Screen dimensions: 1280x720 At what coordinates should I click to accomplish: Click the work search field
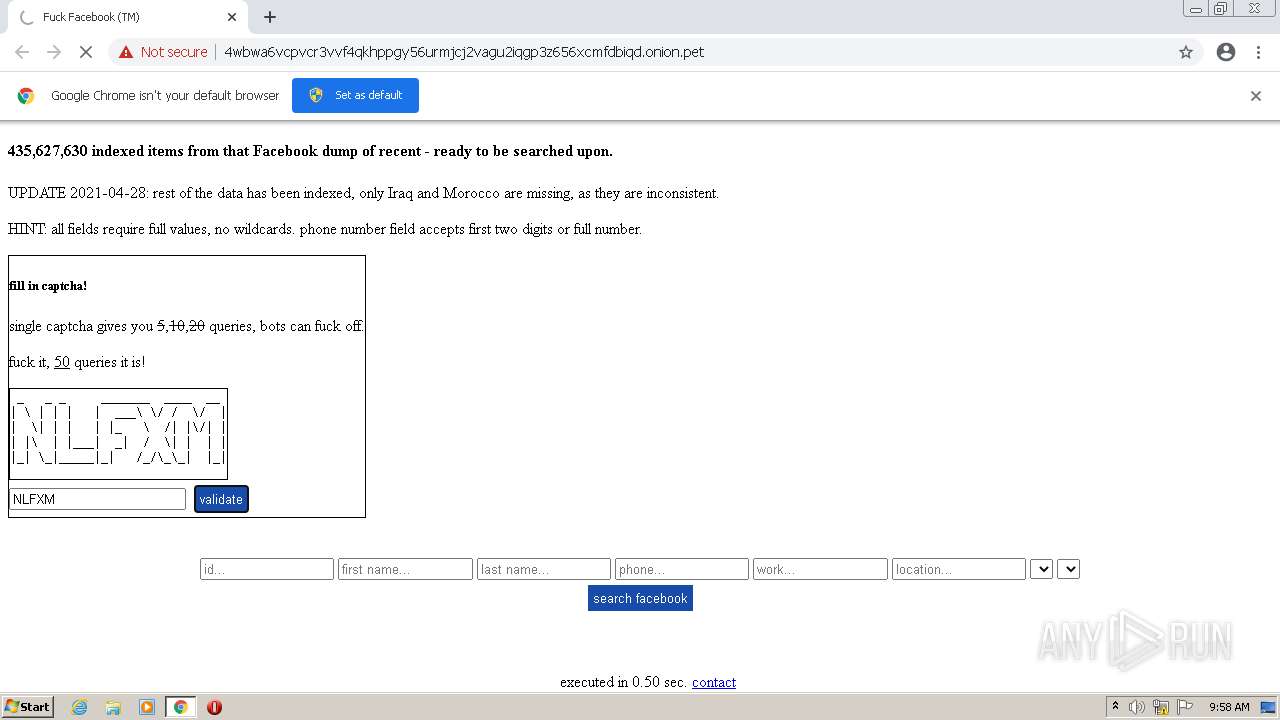[x=820, y=569]
